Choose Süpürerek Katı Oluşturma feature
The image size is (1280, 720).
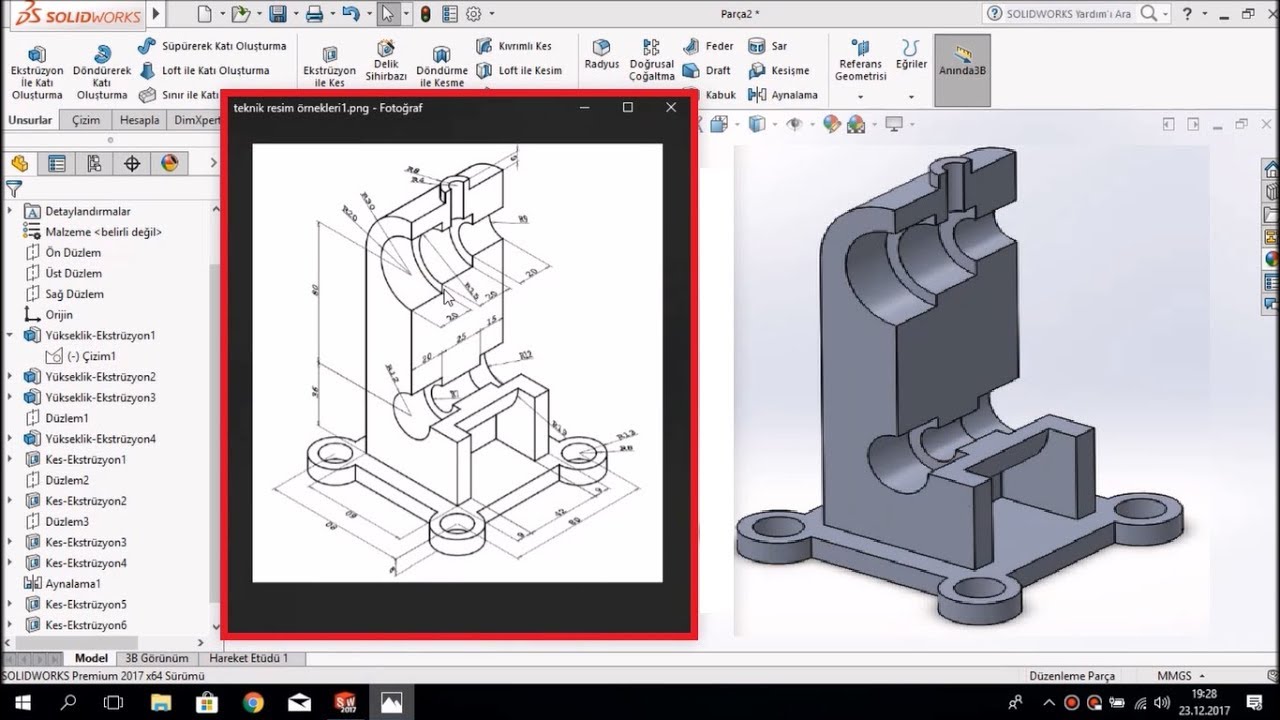(x=212, y=46)
